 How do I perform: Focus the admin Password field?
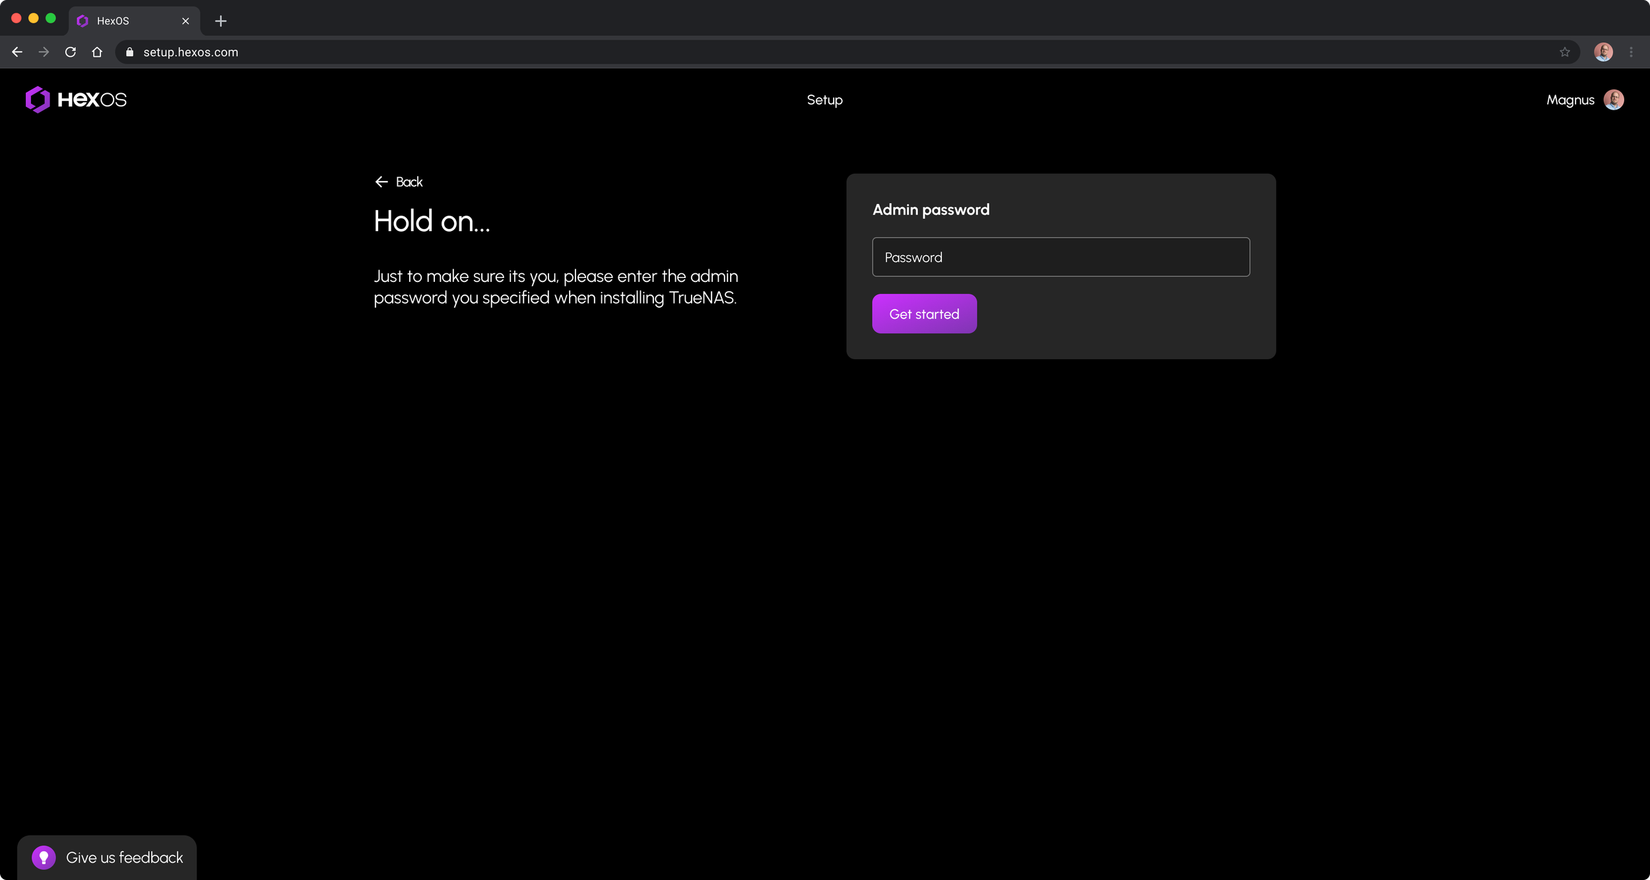tap(1061, 257)
